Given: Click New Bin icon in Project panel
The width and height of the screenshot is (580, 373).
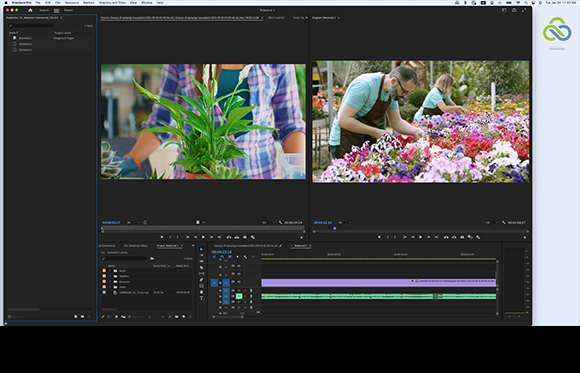Looking at the screenshot, I should (x=177, y=317).
